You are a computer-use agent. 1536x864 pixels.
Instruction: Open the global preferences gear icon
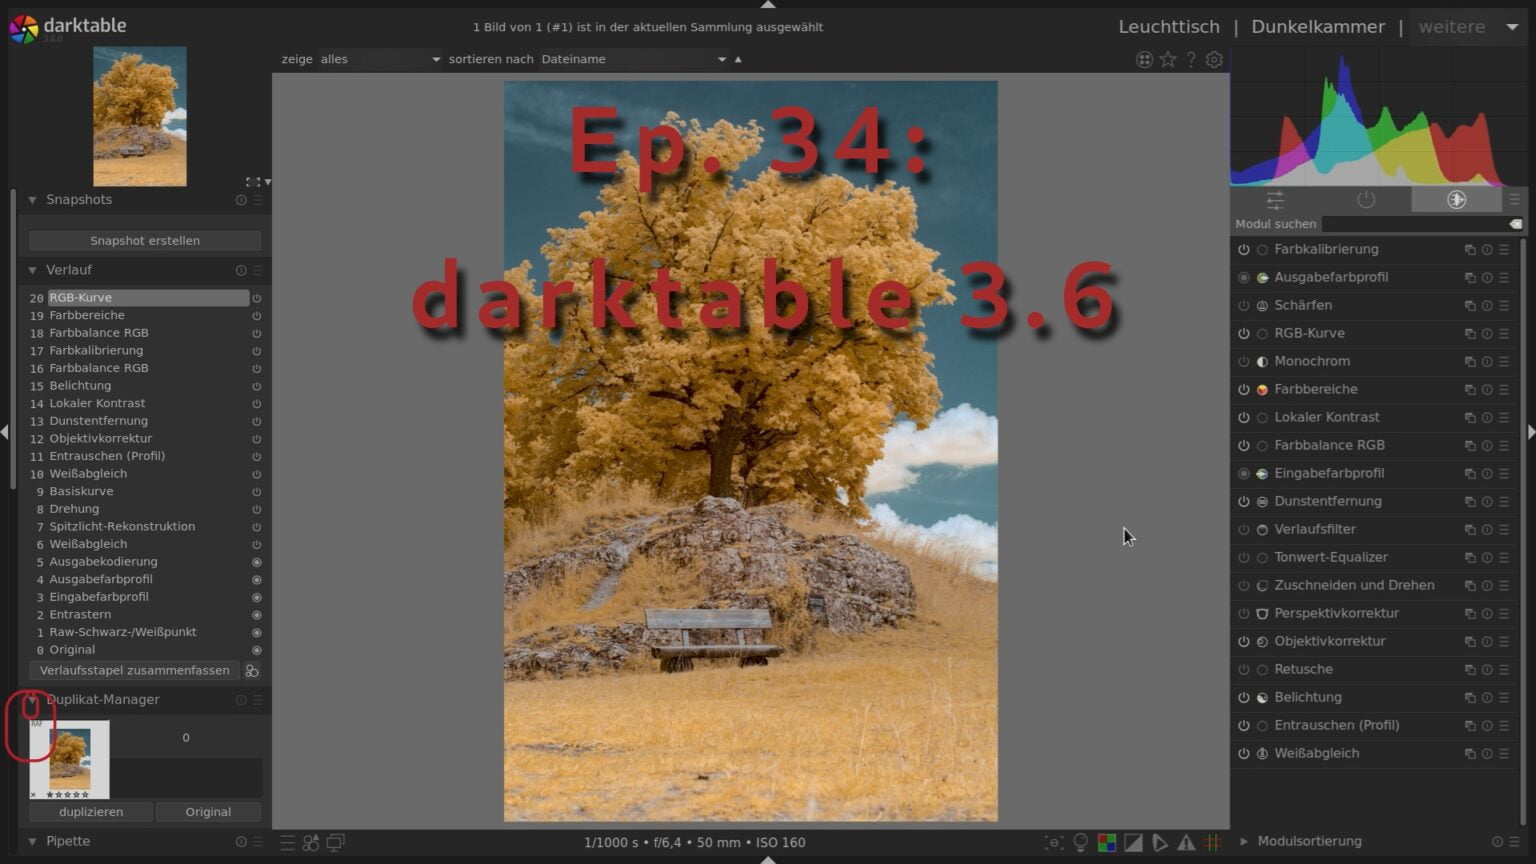point(1214,59)
